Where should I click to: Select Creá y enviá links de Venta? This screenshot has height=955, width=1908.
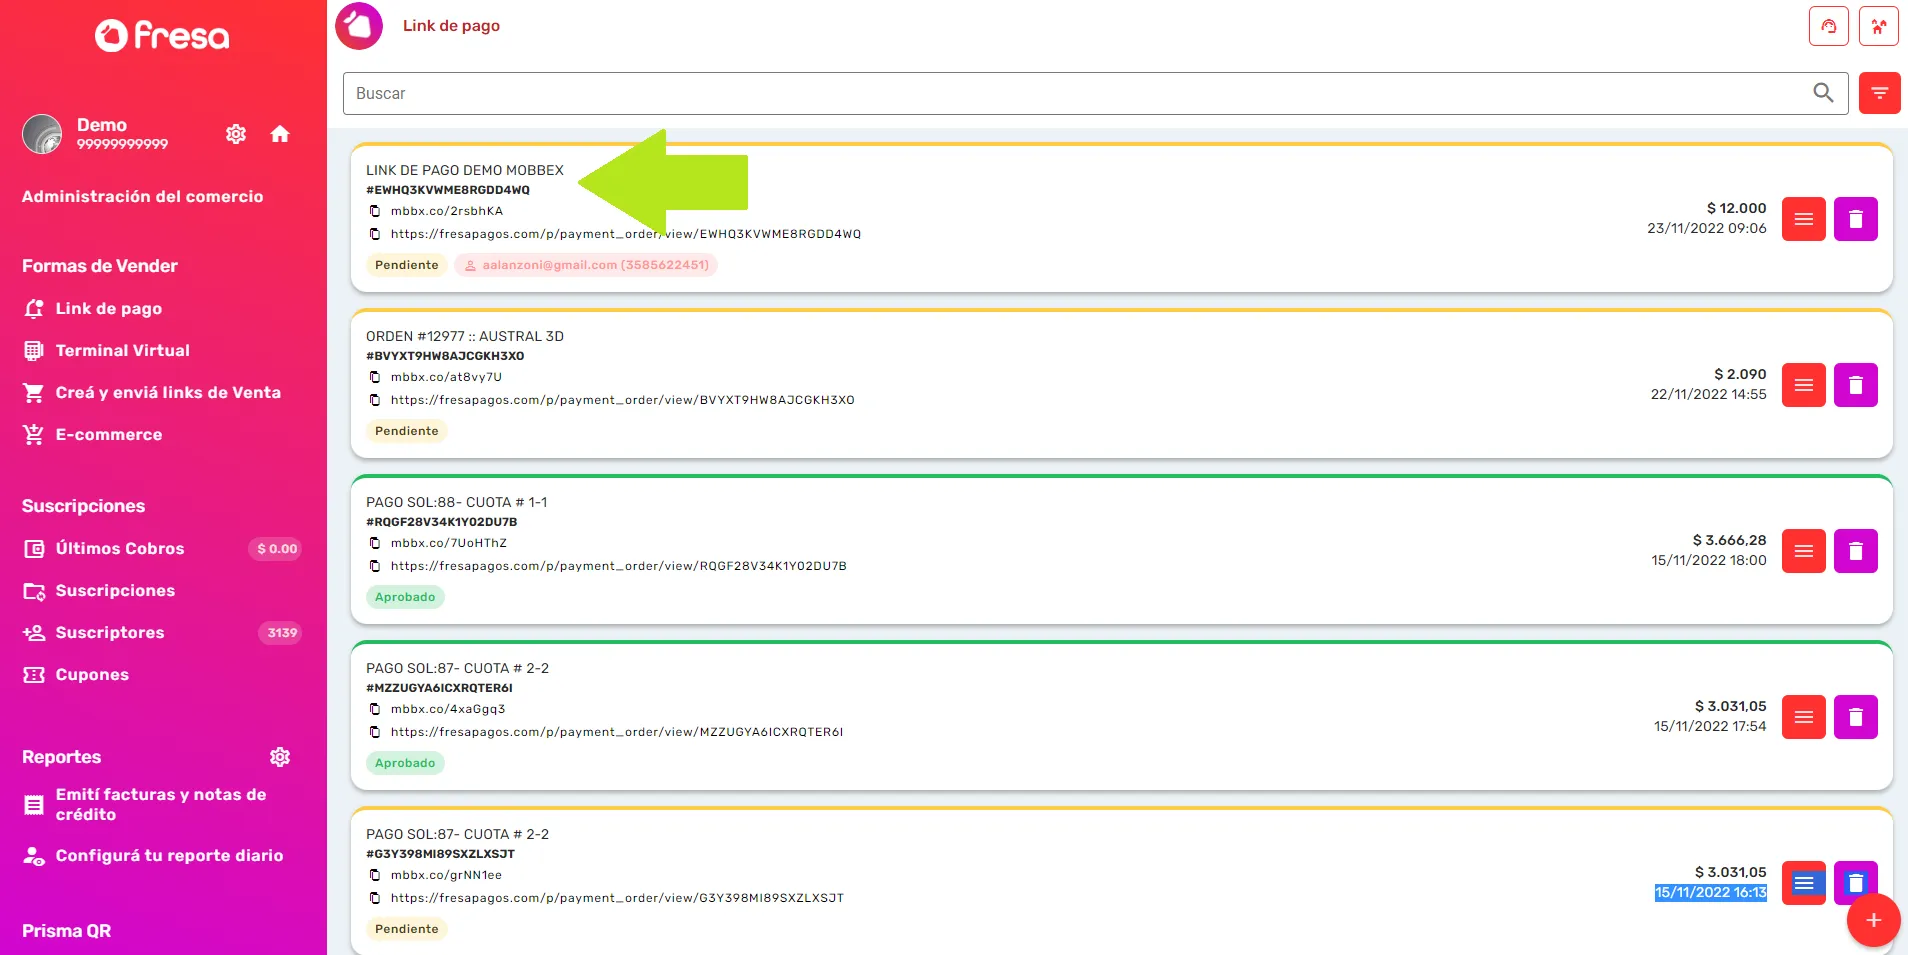click(x=168, y=393)
